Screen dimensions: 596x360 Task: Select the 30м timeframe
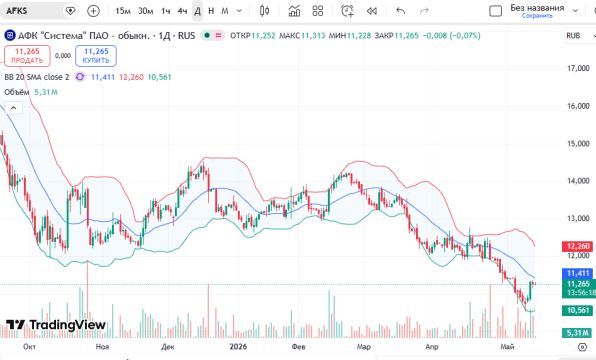click(x=146, y=11)
